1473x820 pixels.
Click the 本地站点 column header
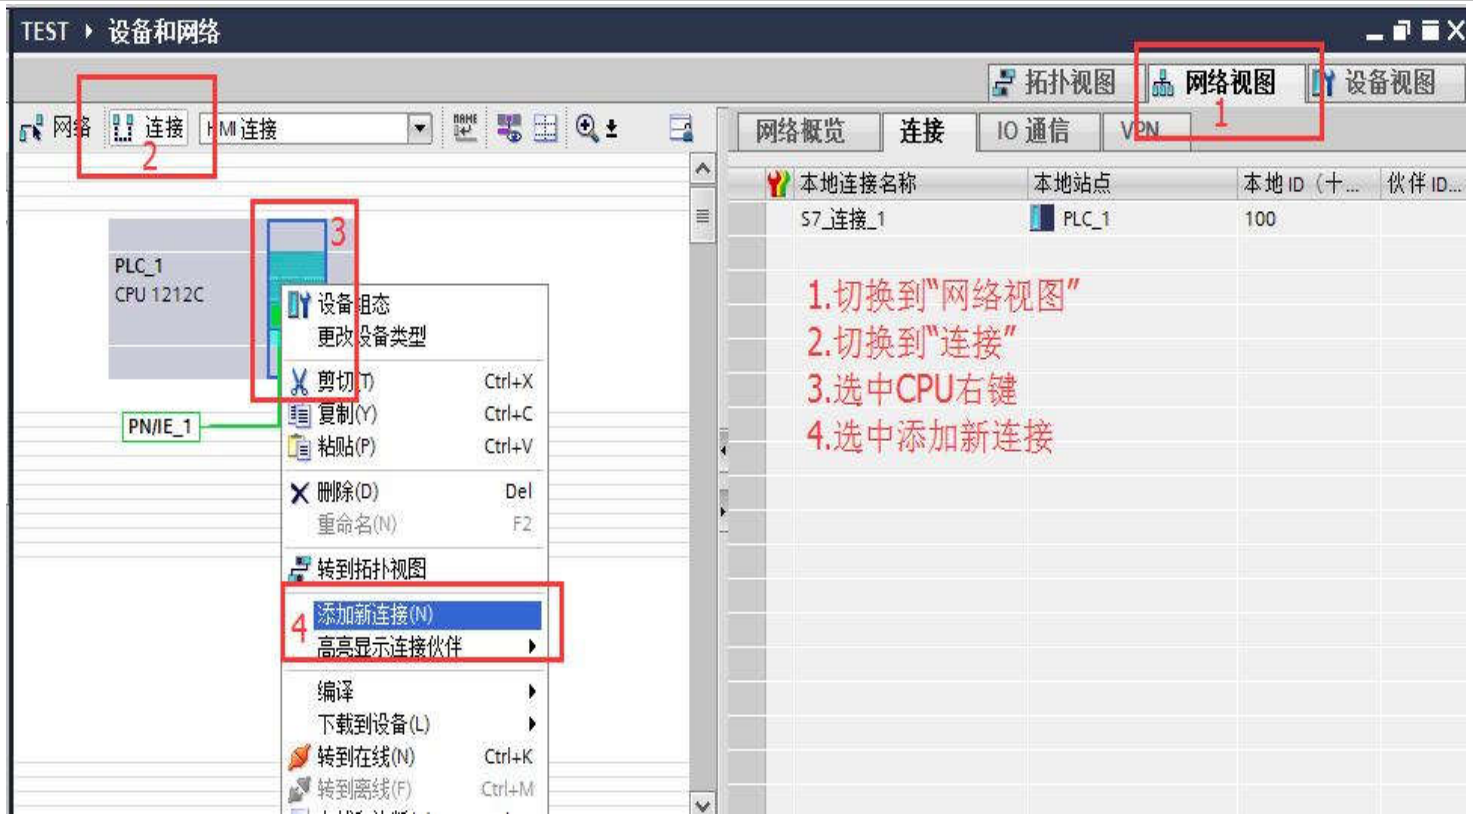[x=1071, y=183]
